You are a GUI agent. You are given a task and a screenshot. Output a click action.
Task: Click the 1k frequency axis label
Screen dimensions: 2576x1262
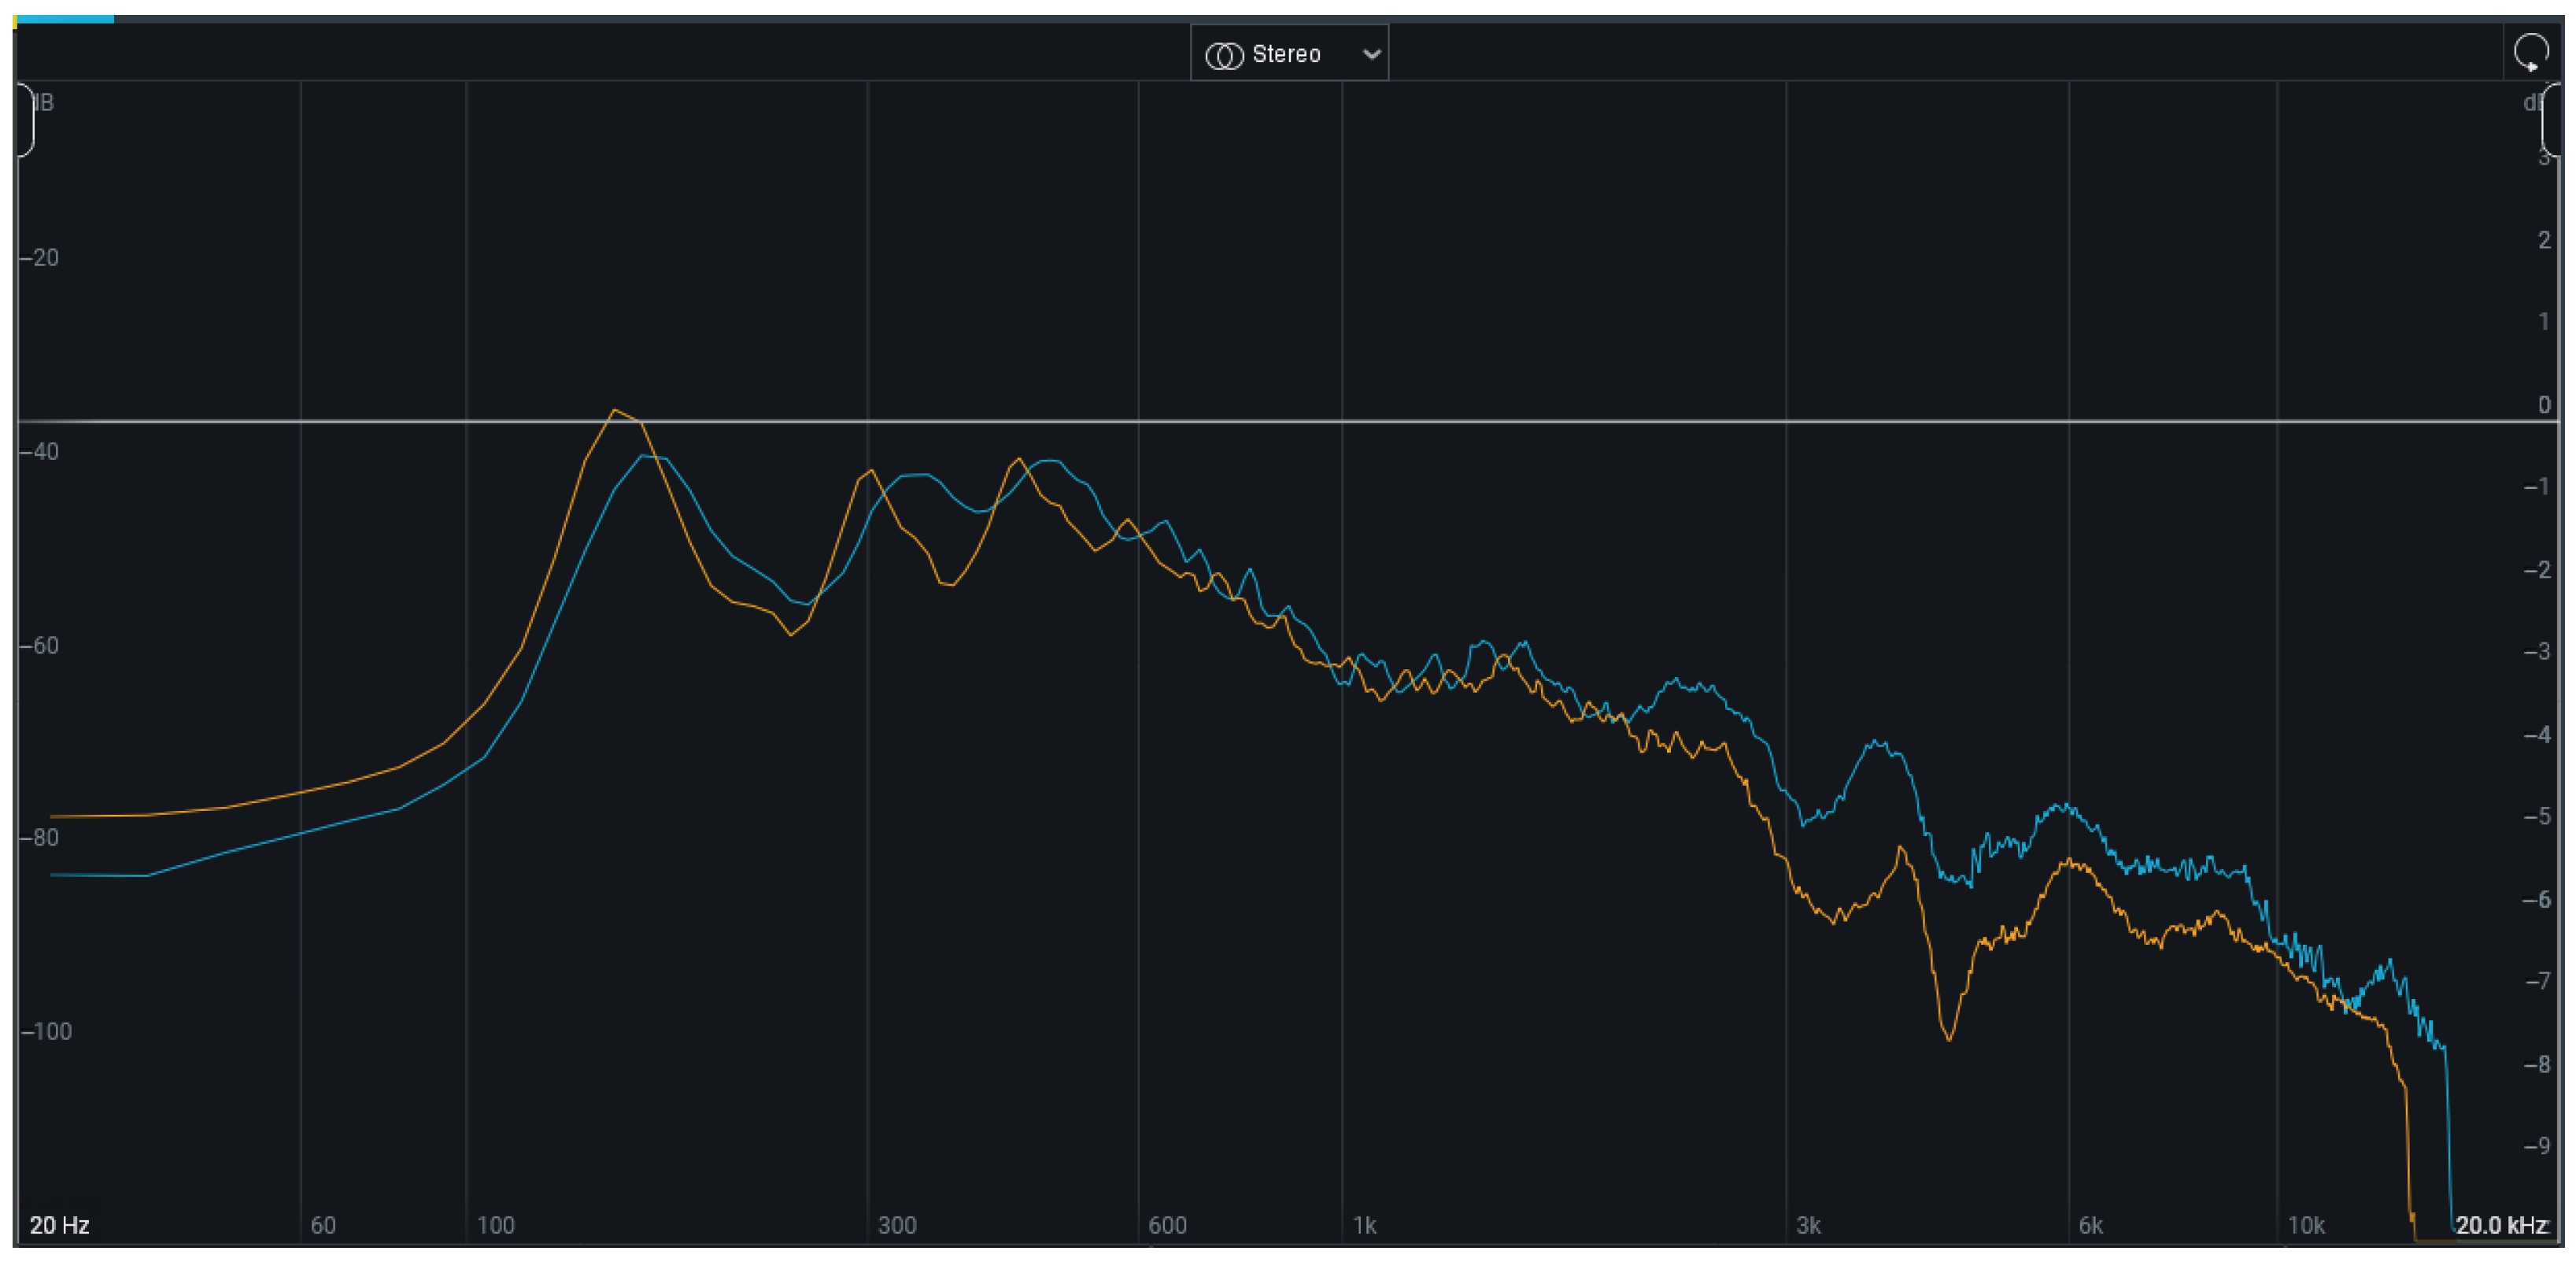coord(1364,1225)
